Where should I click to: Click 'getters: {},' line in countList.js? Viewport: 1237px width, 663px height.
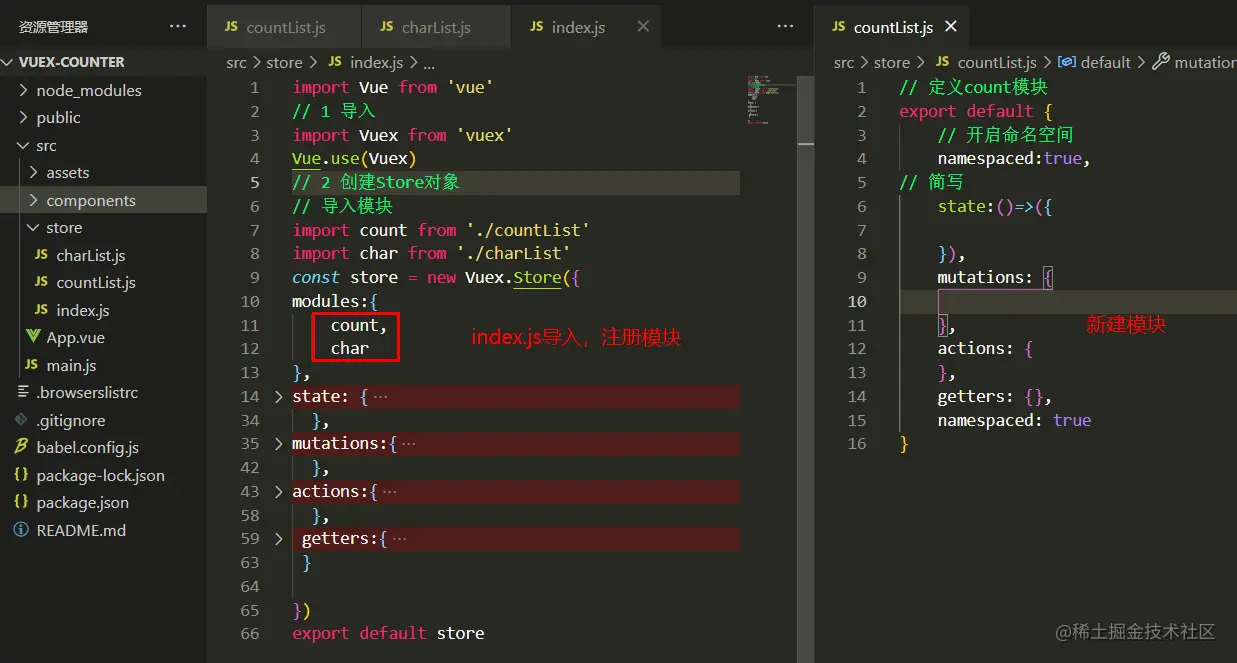995,397
